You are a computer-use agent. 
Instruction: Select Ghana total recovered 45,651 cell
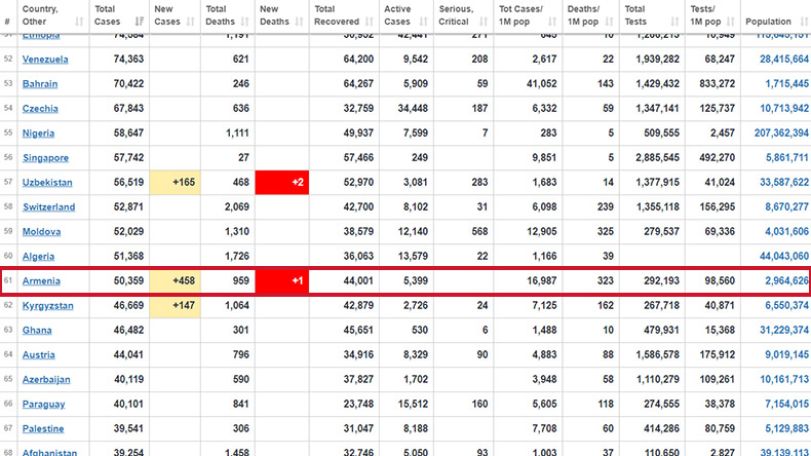[x=344, y=330]
